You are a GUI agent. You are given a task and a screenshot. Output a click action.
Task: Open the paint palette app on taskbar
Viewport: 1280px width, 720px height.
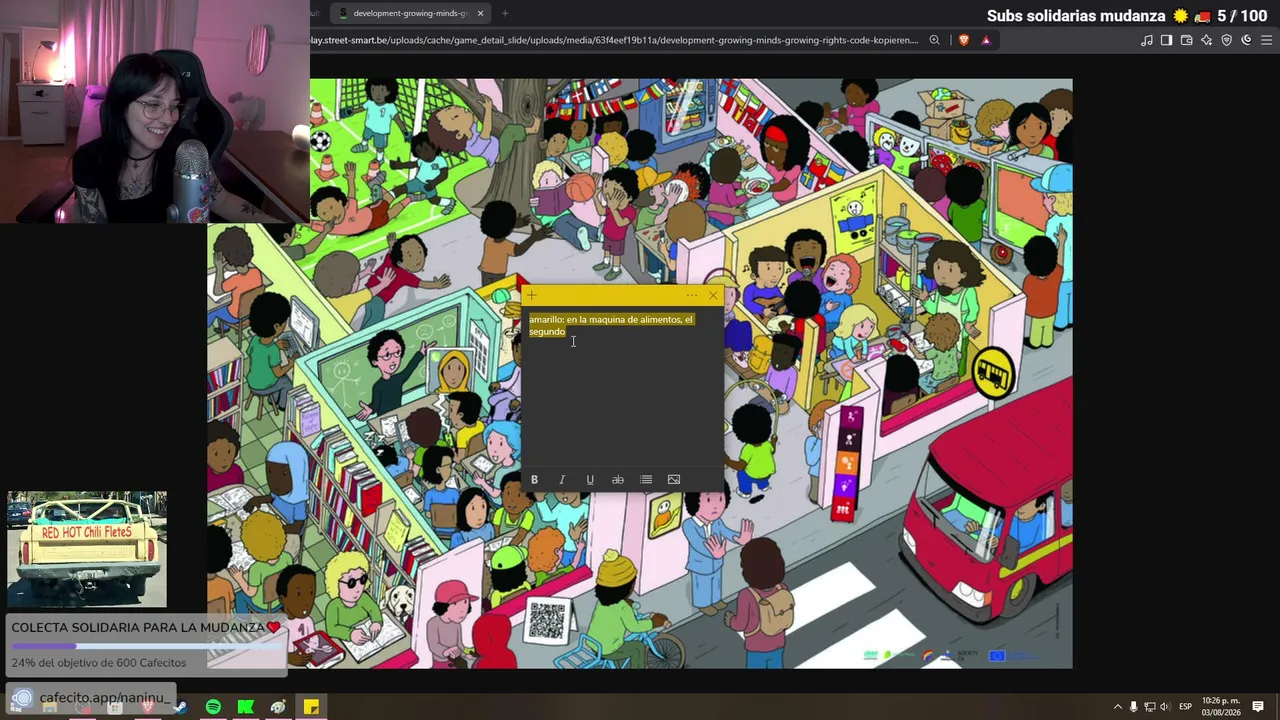278,707
